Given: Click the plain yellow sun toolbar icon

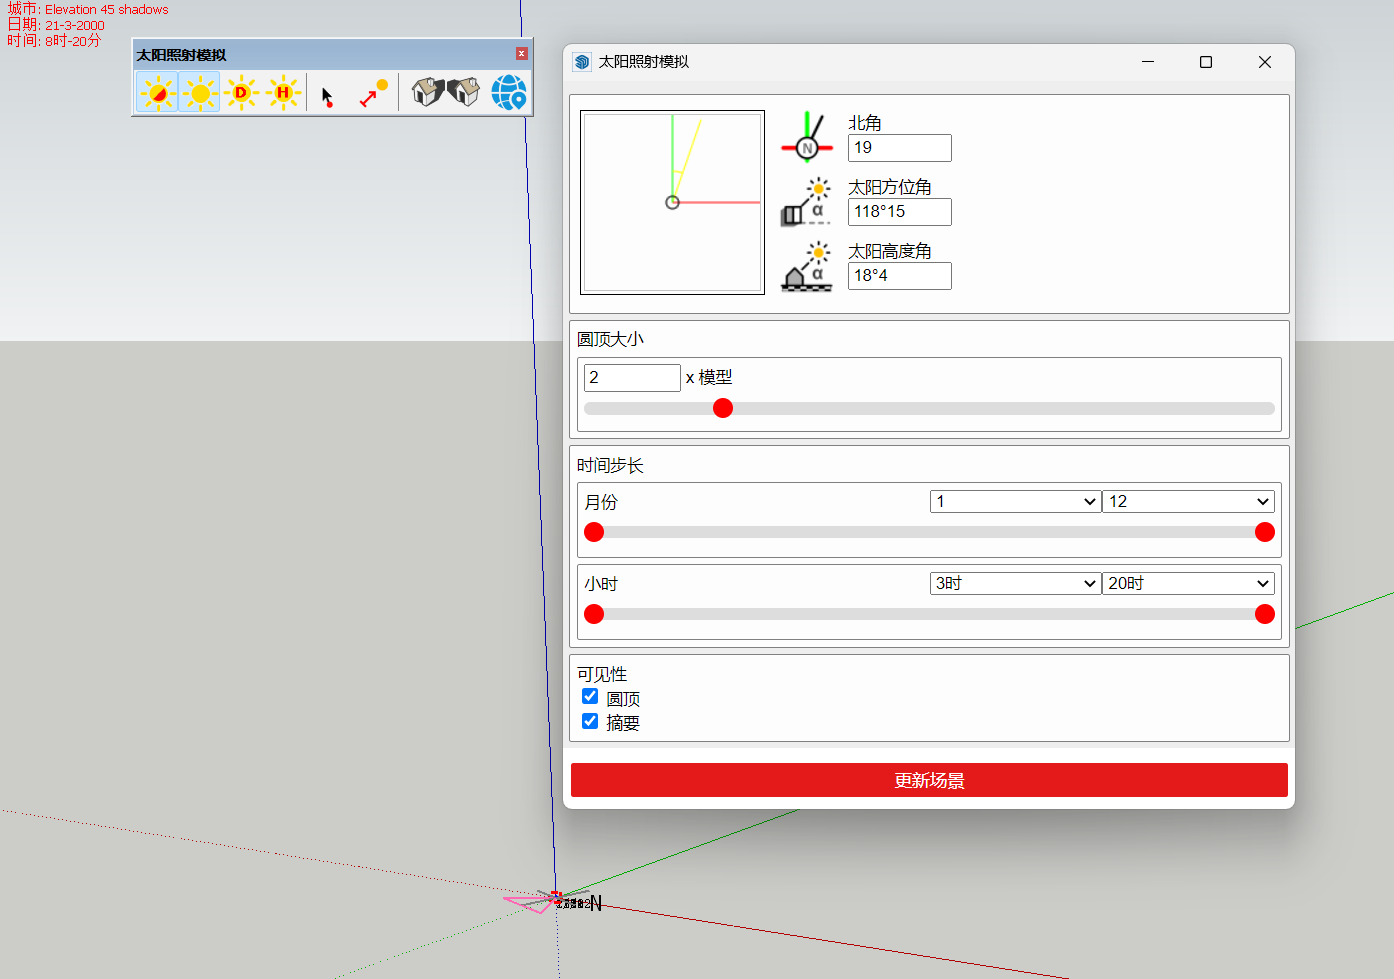Looking at the screenshot, I should (200, 93).
